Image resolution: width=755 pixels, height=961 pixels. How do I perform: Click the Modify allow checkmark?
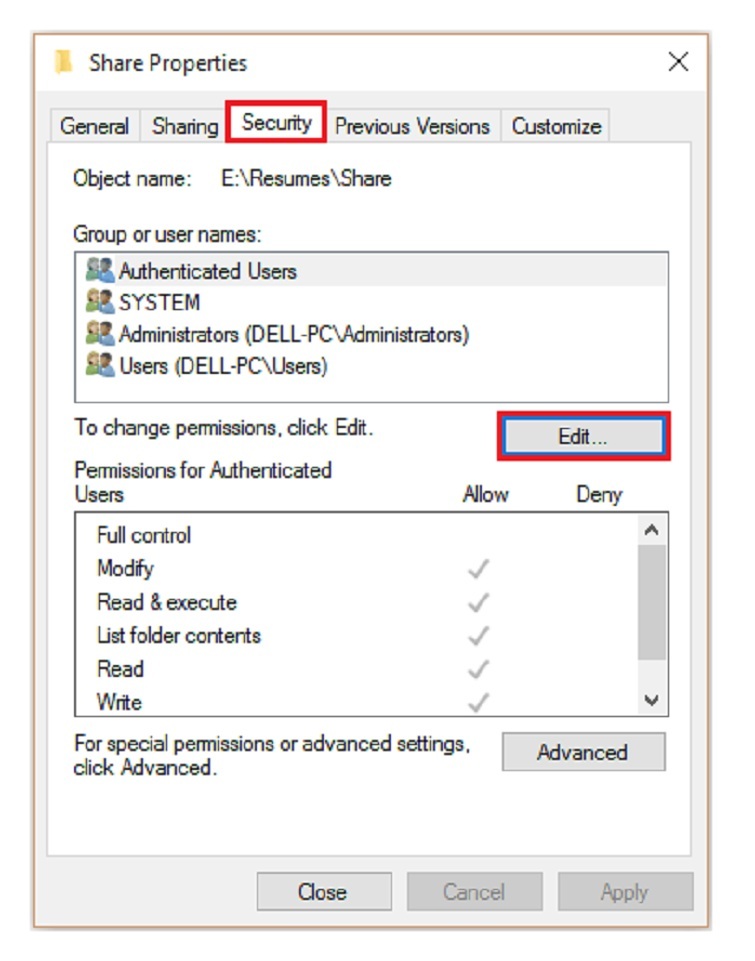click(479, 569)
